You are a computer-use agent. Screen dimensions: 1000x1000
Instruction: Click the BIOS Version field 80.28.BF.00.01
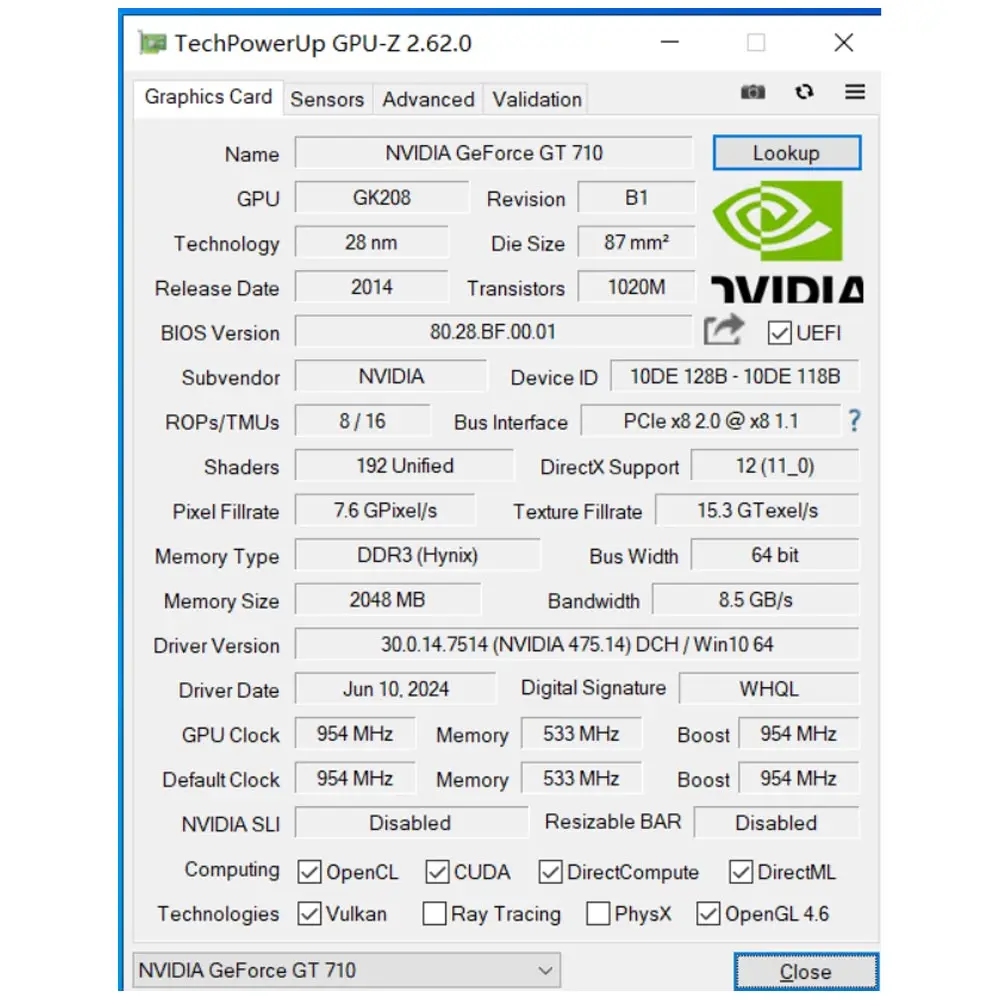click(494, 332)
